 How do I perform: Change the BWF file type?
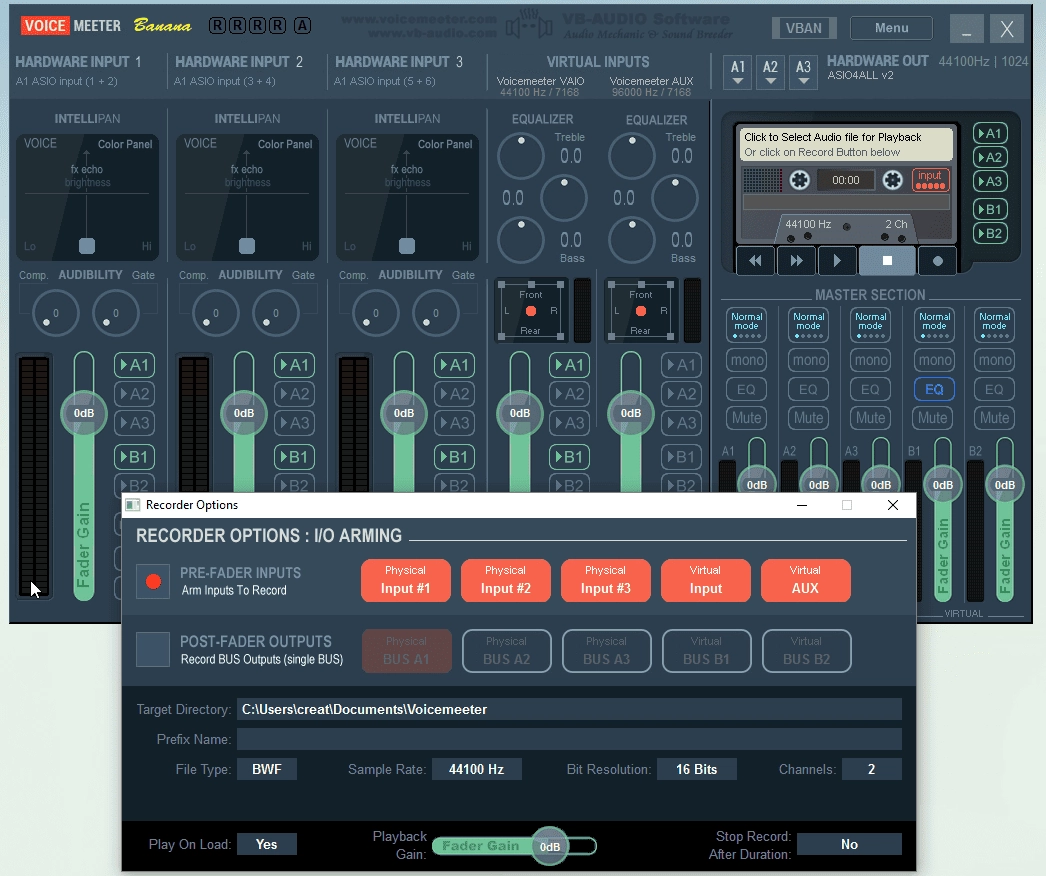tap(266, 769)
